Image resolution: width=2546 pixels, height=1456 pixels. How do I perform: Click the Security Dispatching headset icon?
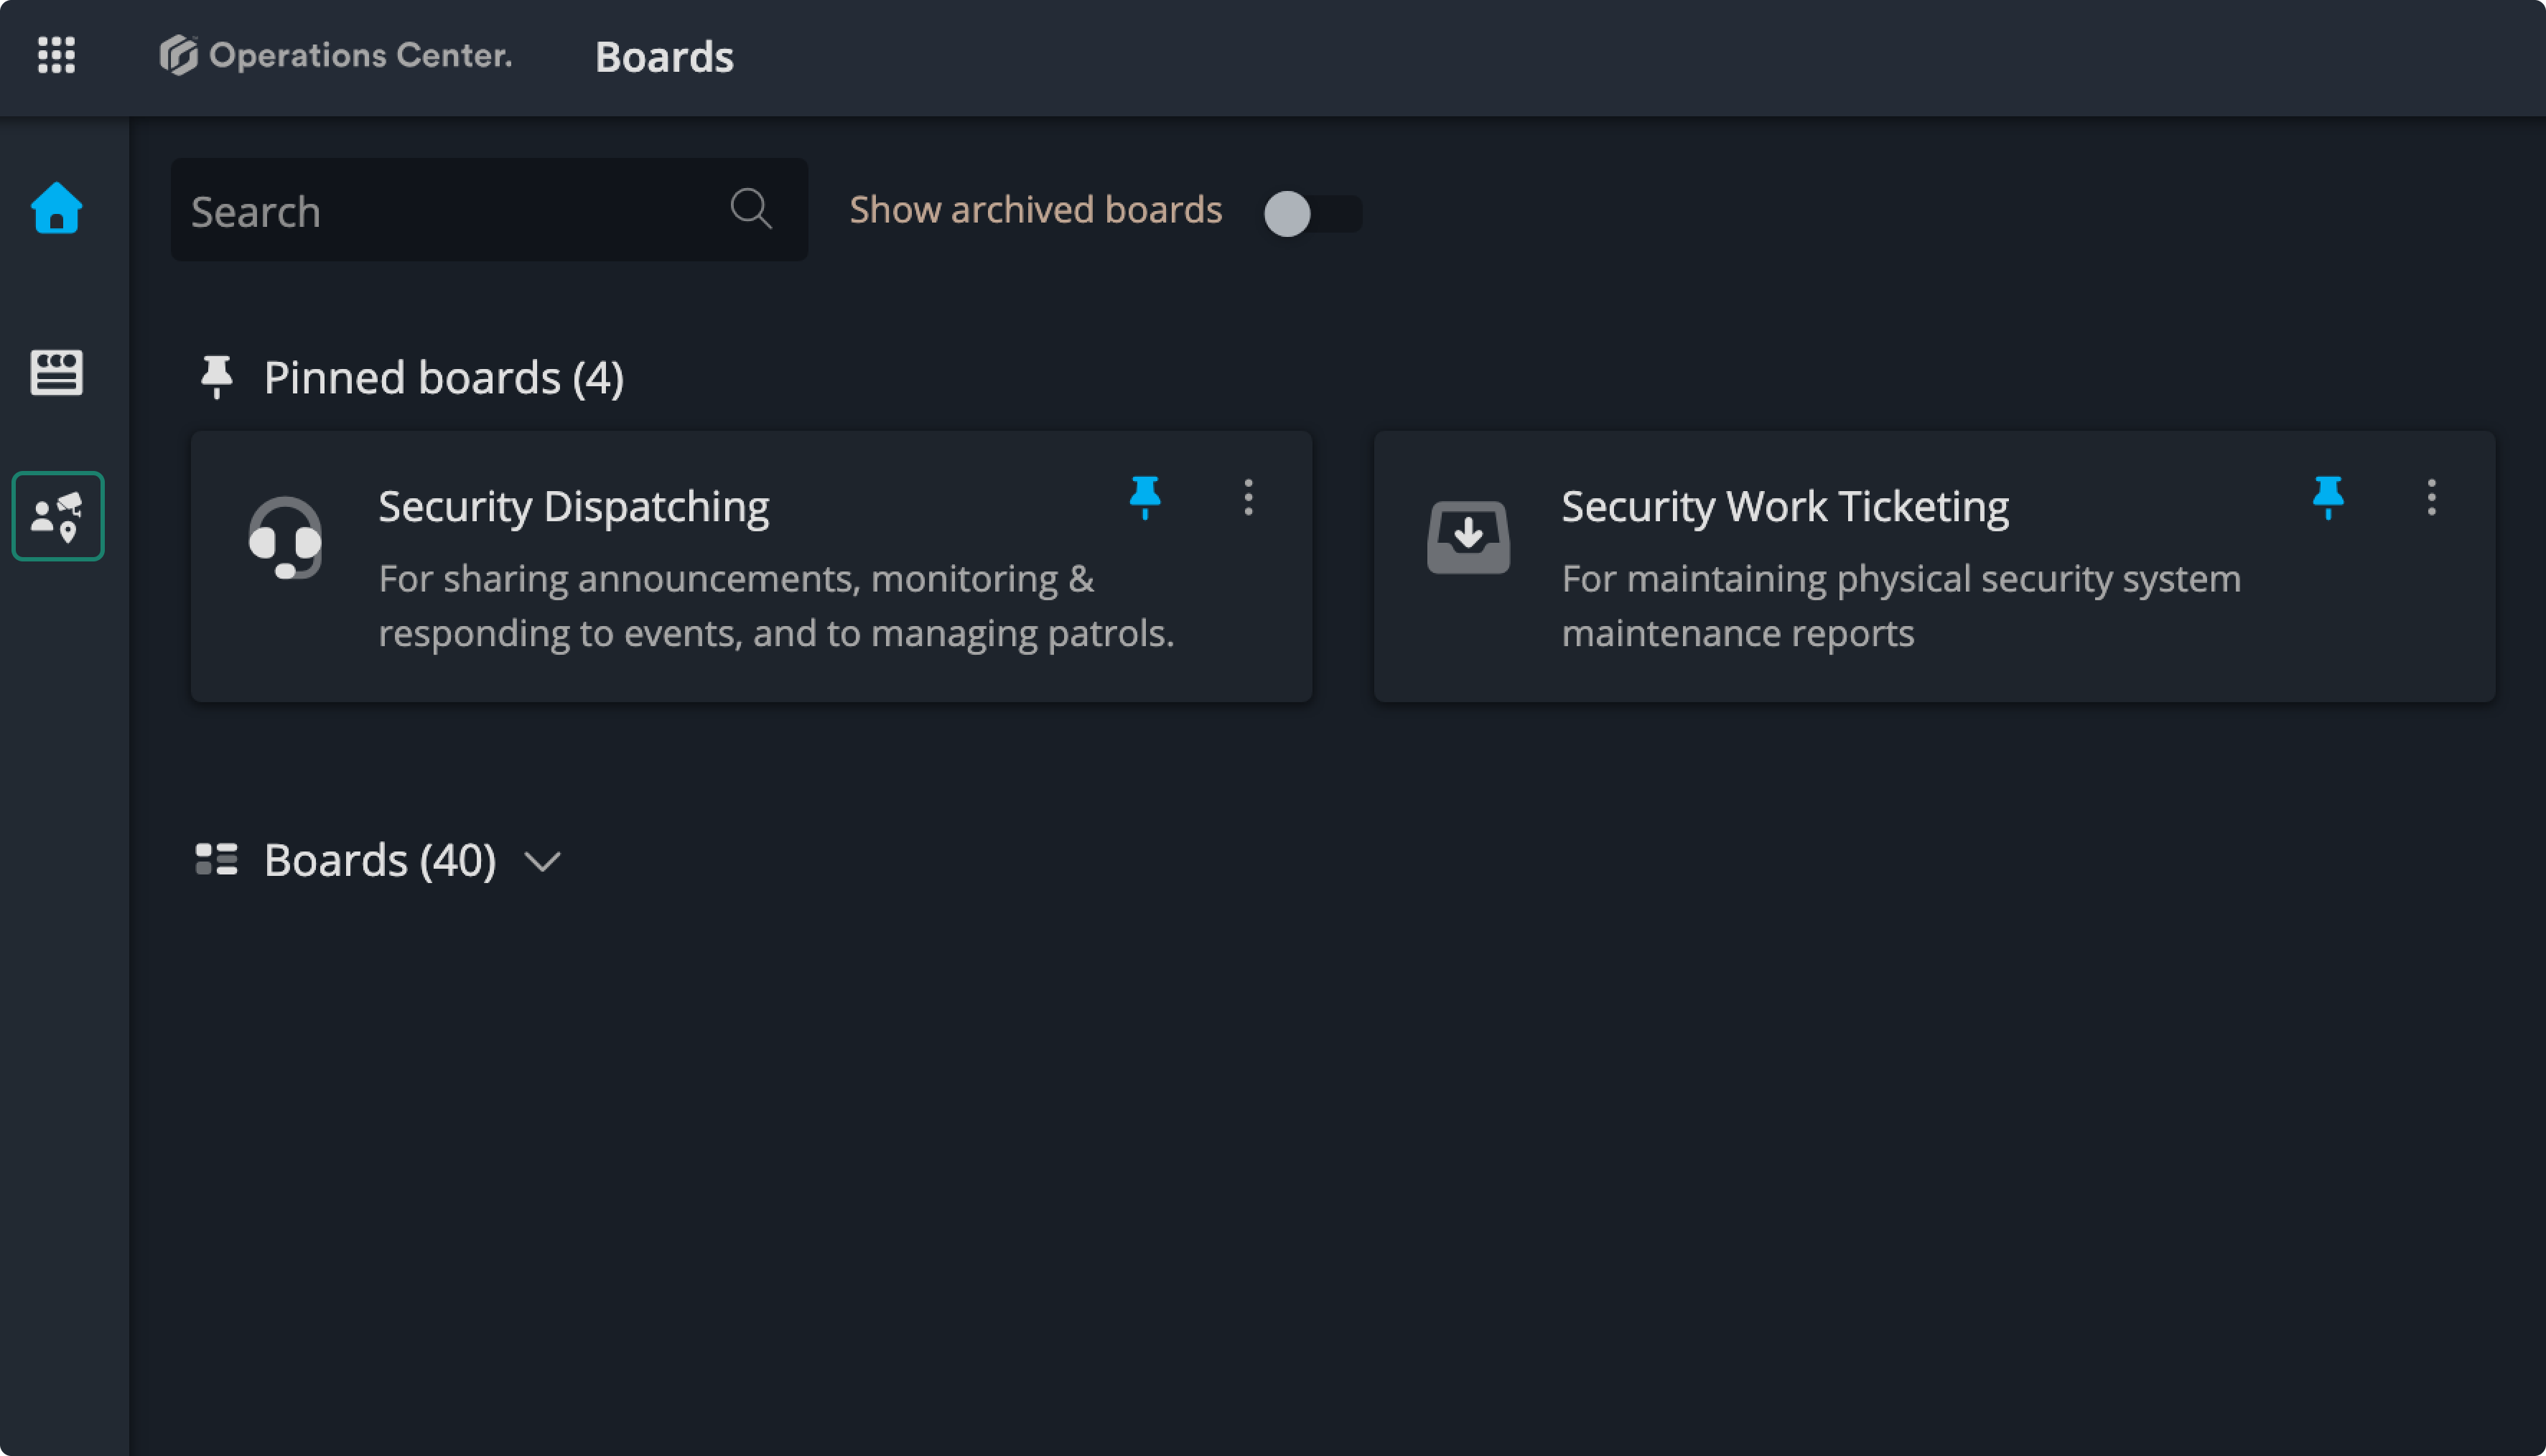pyautogui.click(x=285, y=538)
